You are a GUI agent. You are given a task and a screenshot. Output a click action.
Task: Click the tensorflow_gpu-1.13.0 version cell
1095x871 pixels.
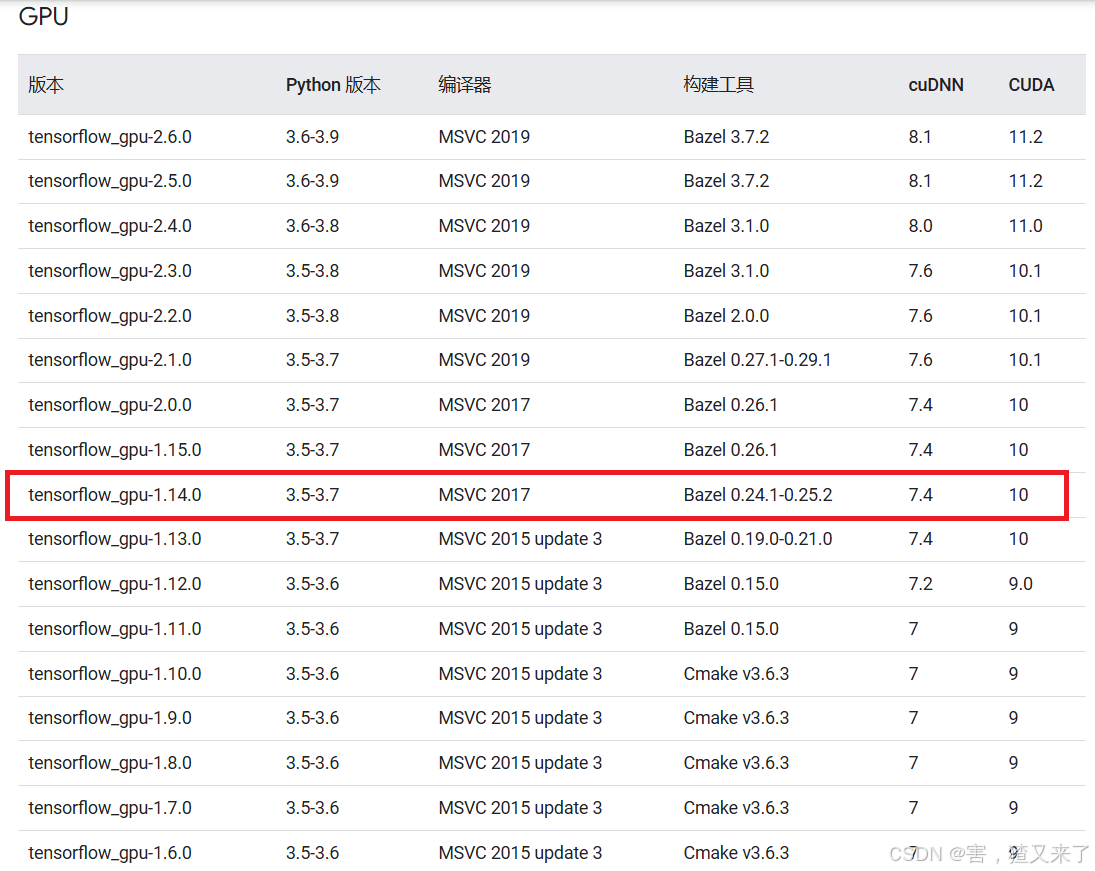pyautogui.click(x=115, y=539)
